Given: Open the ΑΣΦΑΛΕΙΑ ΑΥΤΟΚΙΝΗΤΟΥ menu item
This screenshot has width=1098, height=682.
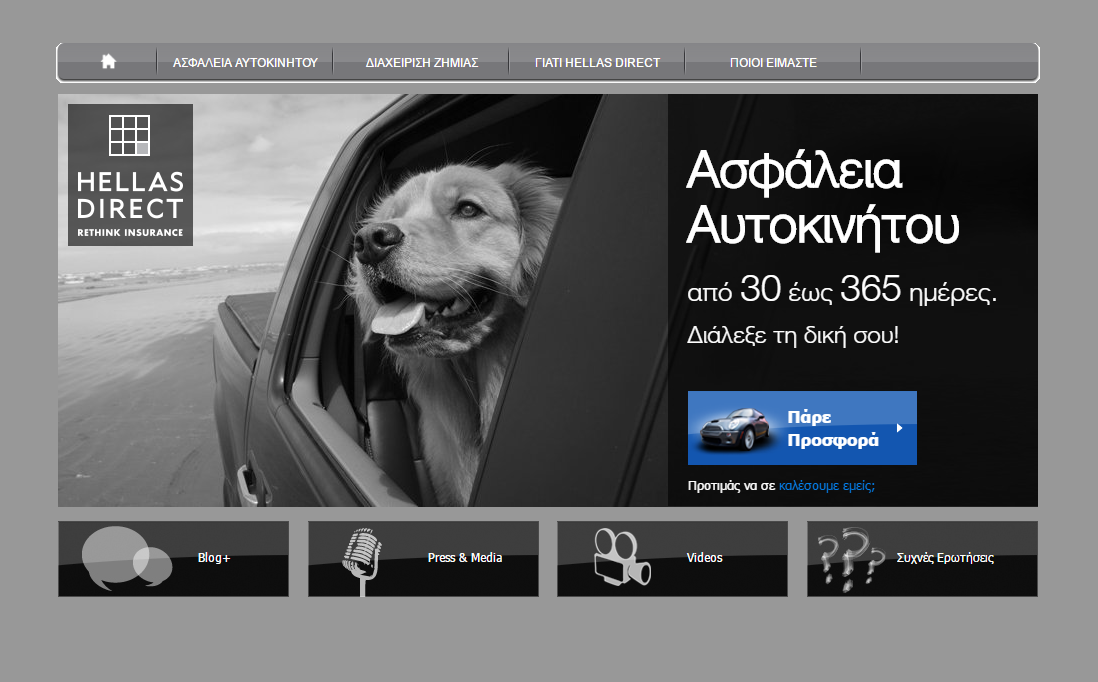Looking at the screenshot, I should pyautogui.click(x=245, y=61).
